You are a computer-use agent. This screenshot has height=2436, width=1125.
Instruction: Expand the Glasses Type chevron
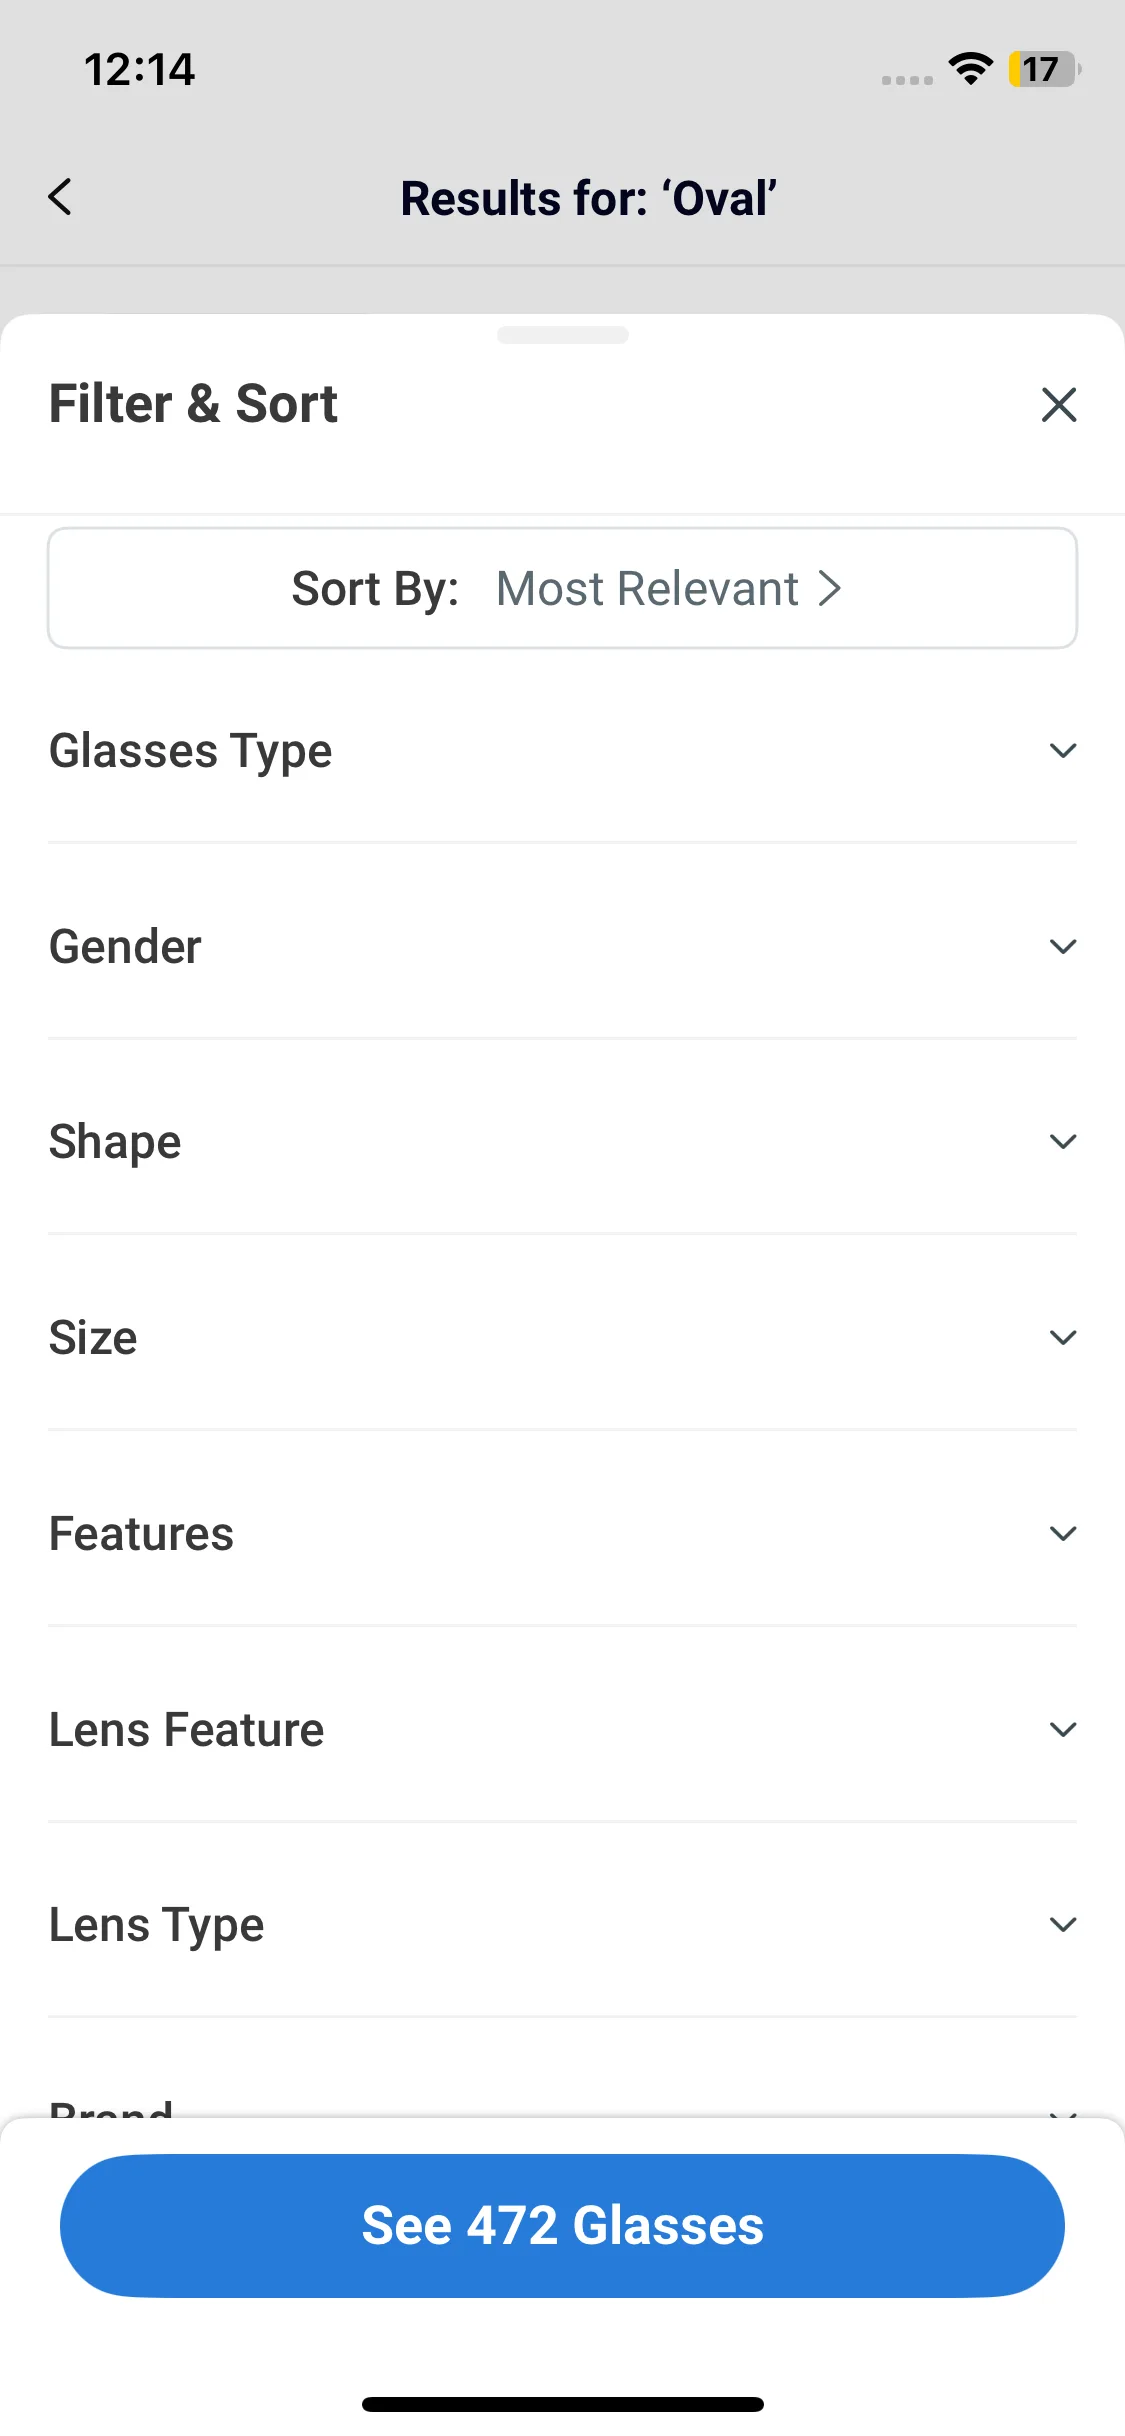[x=1062, y=750]
